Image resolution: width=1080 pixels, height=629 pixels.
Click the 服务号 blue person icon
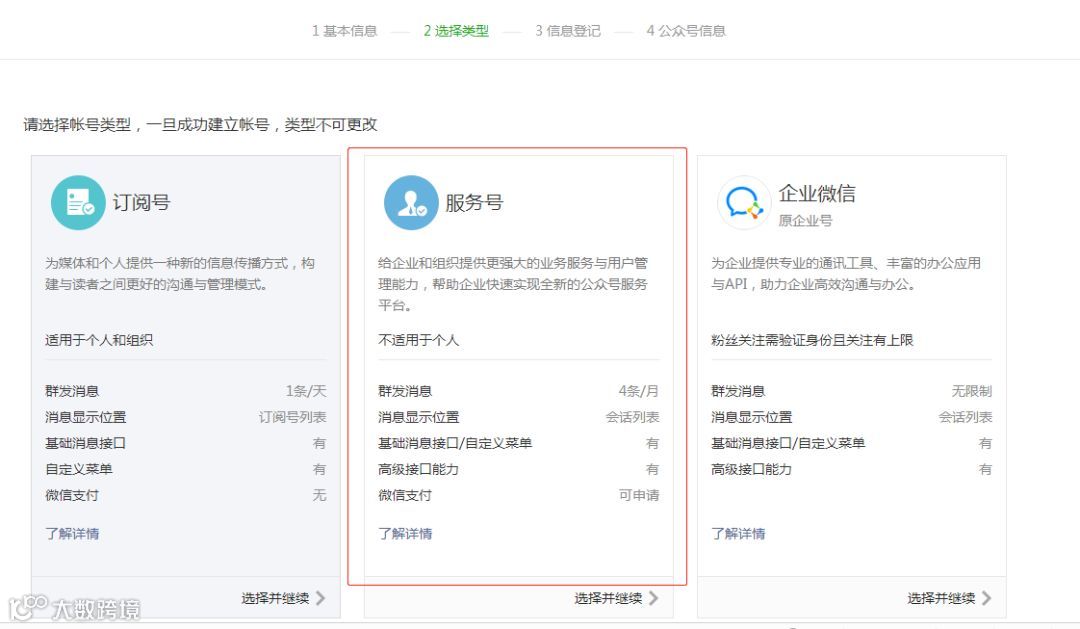point(411,203)
